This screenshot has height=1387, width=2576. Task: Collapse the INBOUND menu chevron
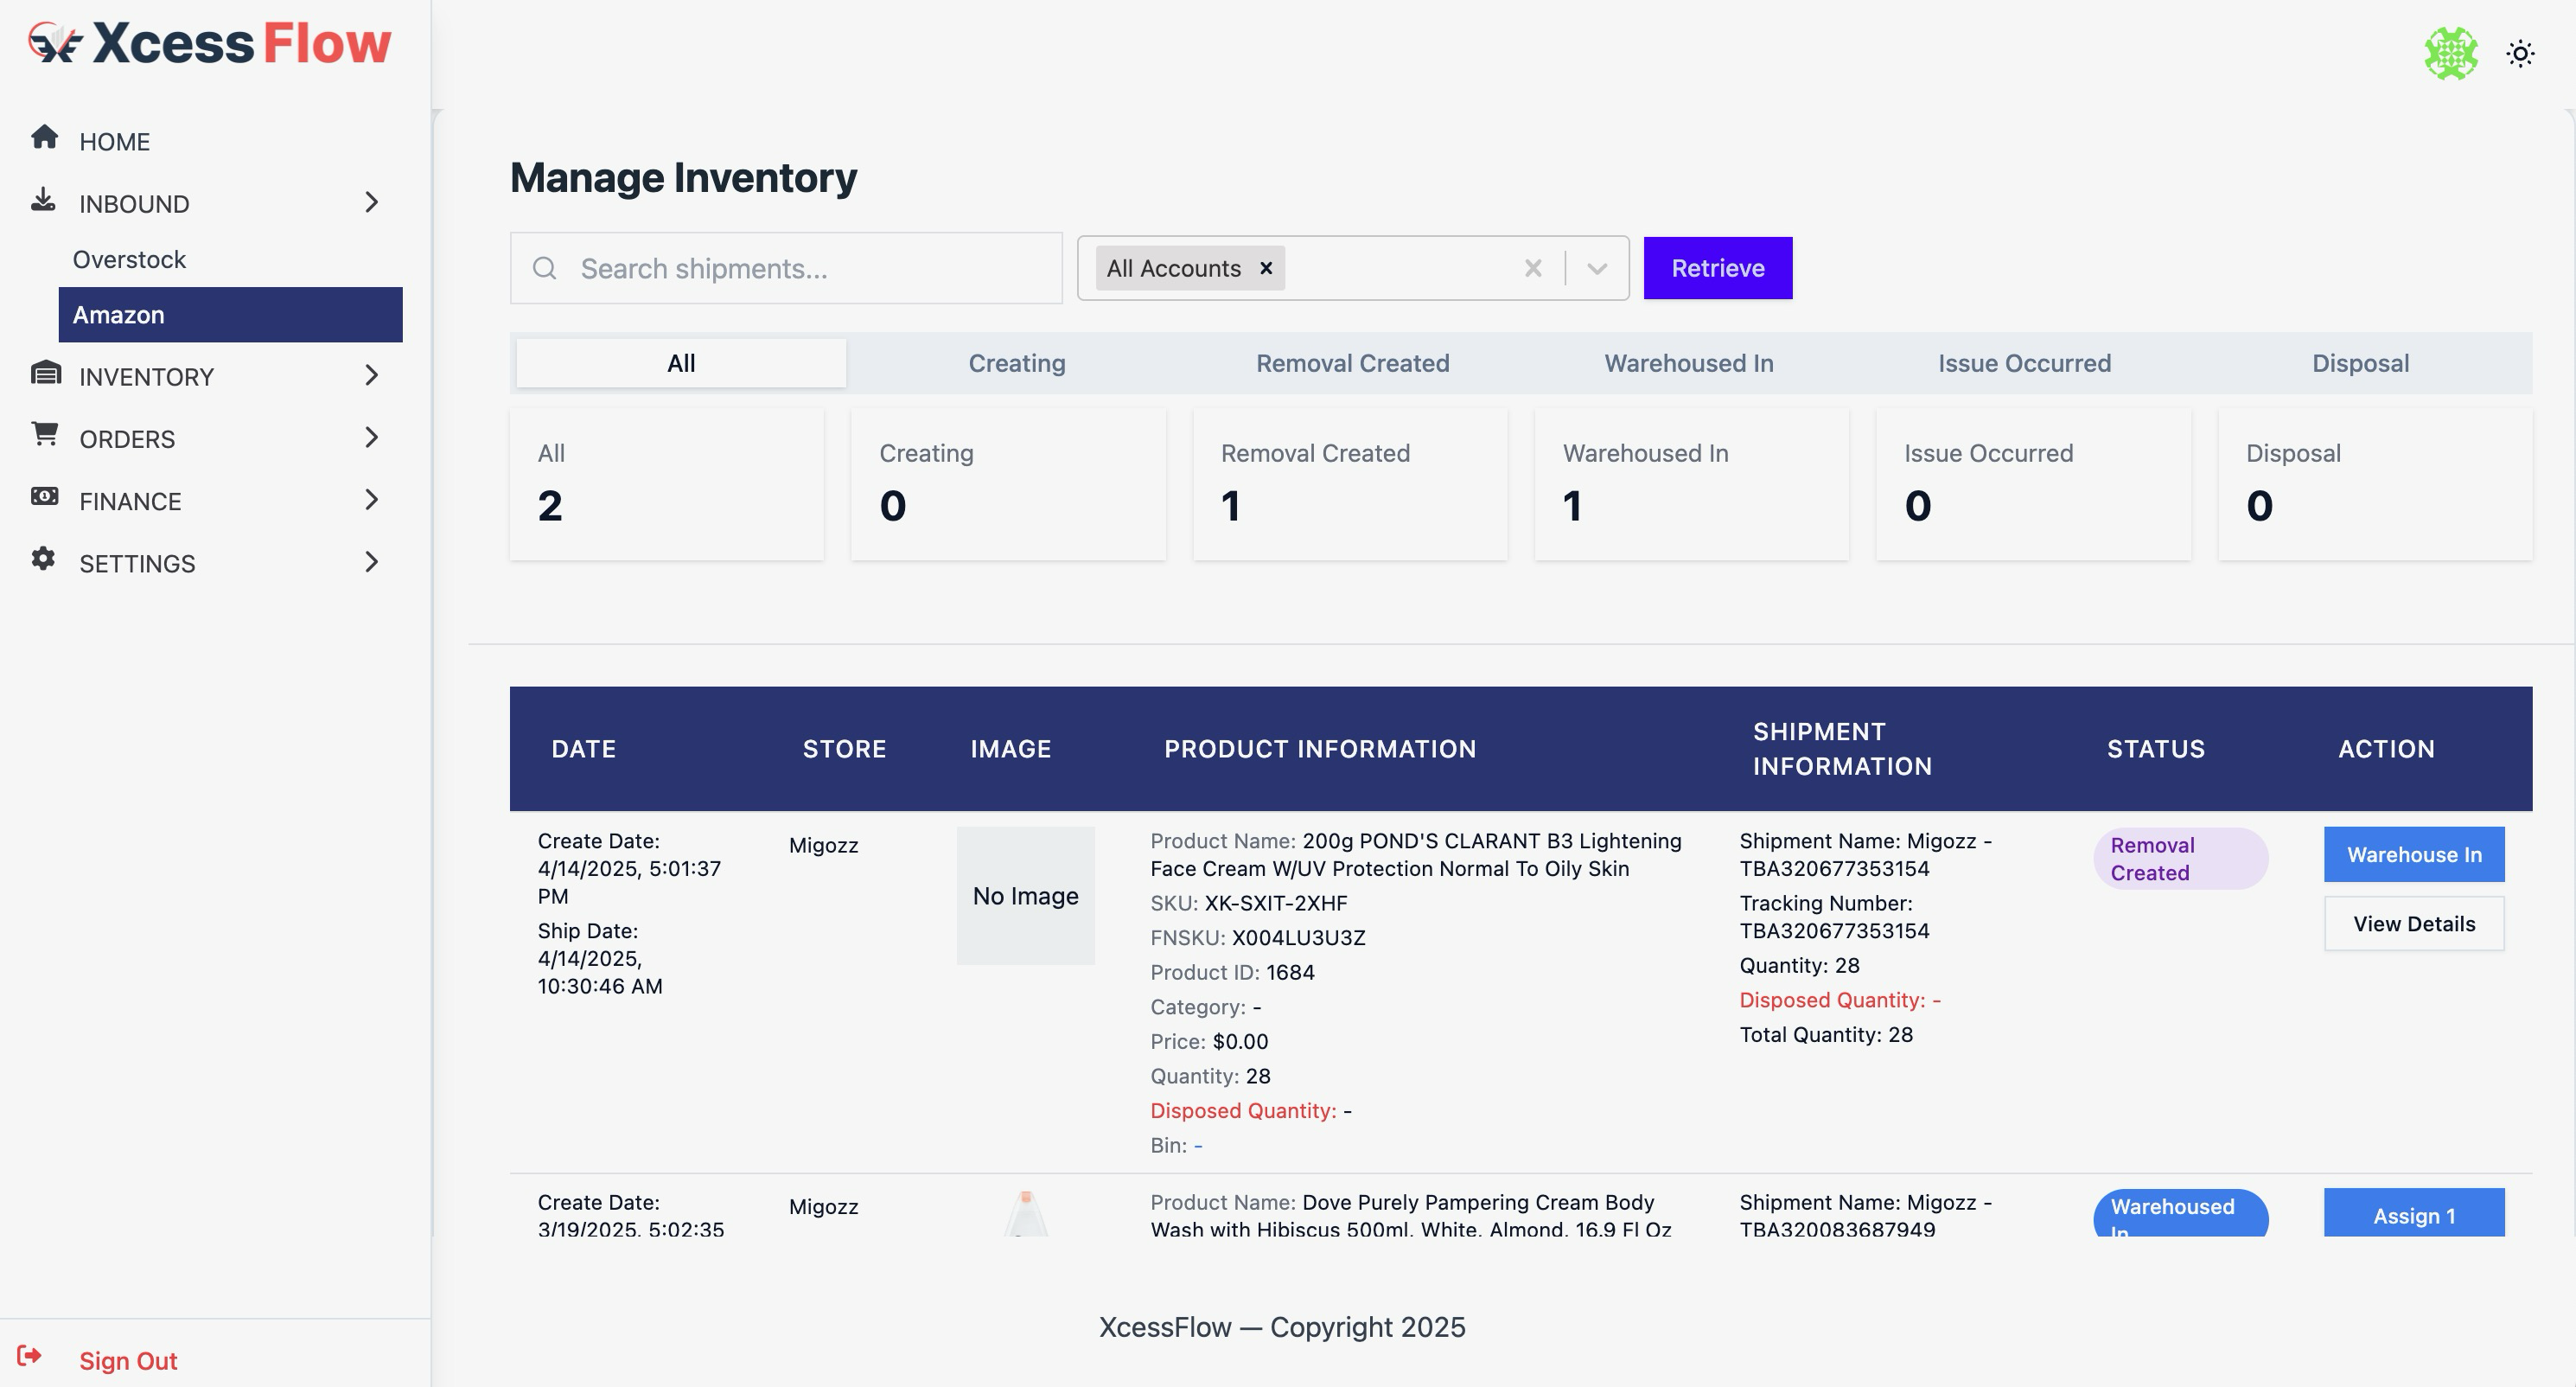[371, 202]
